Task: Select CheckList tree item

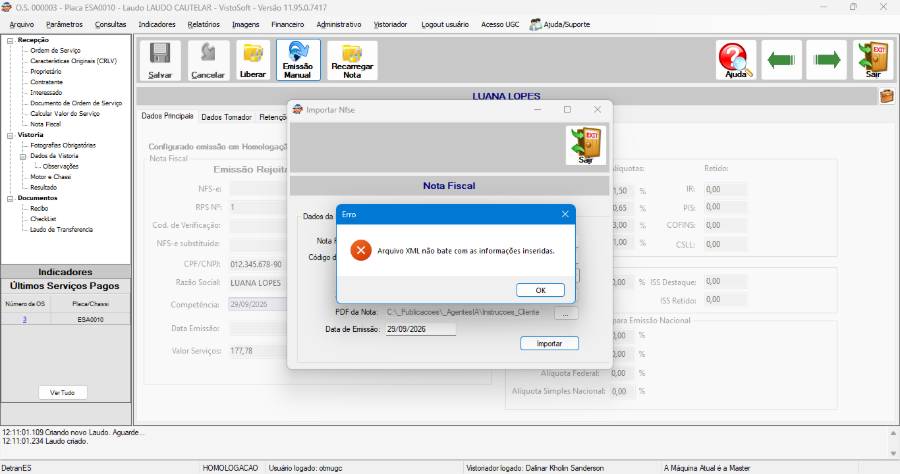Action: pyautogui.click(x=43, y=219)
